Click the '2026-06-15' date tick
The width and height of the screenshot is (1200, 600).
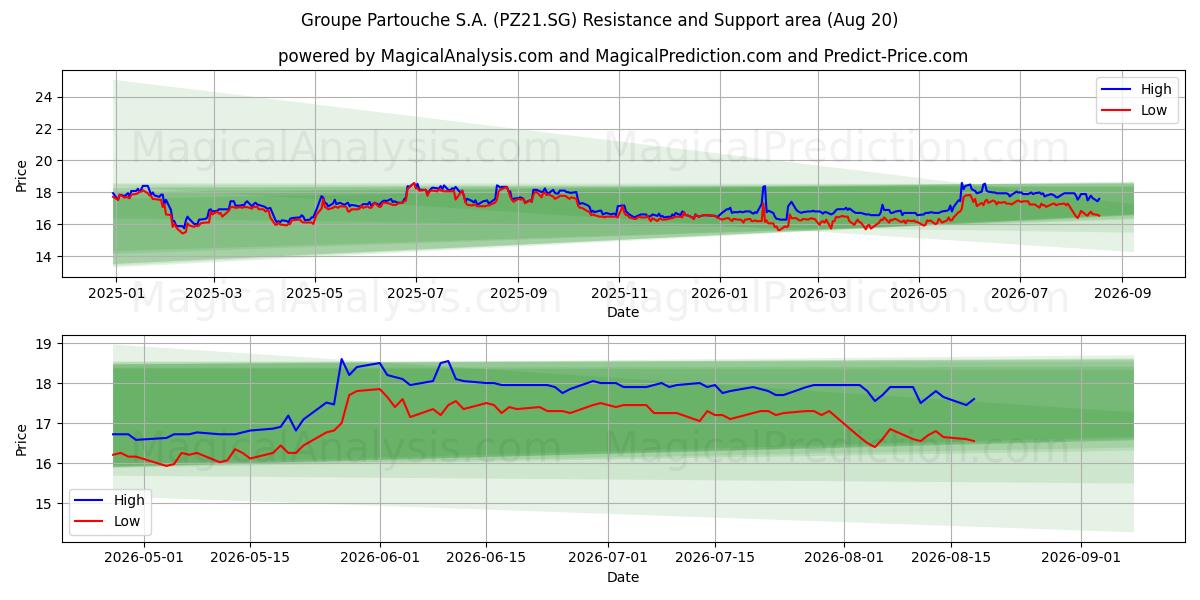(487, 558)
